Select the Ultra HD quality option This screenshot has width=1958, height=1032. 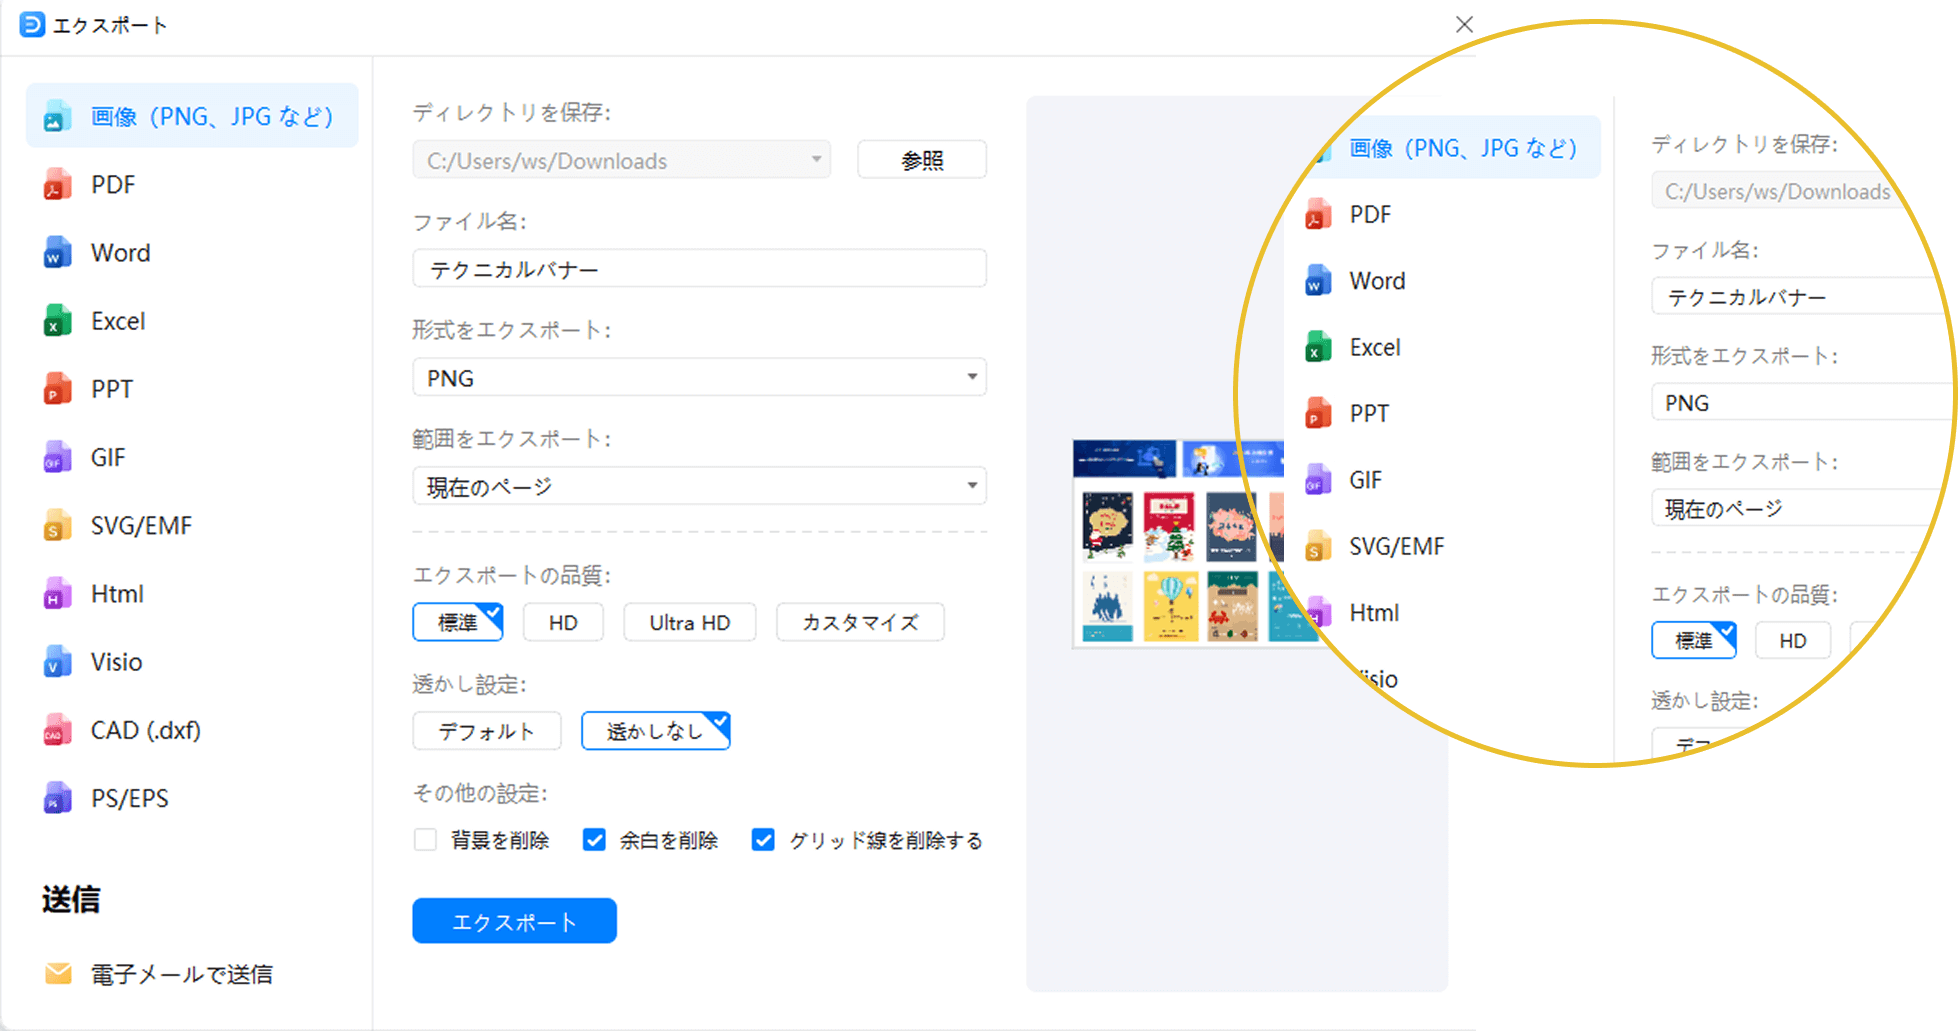click(689, 622)
